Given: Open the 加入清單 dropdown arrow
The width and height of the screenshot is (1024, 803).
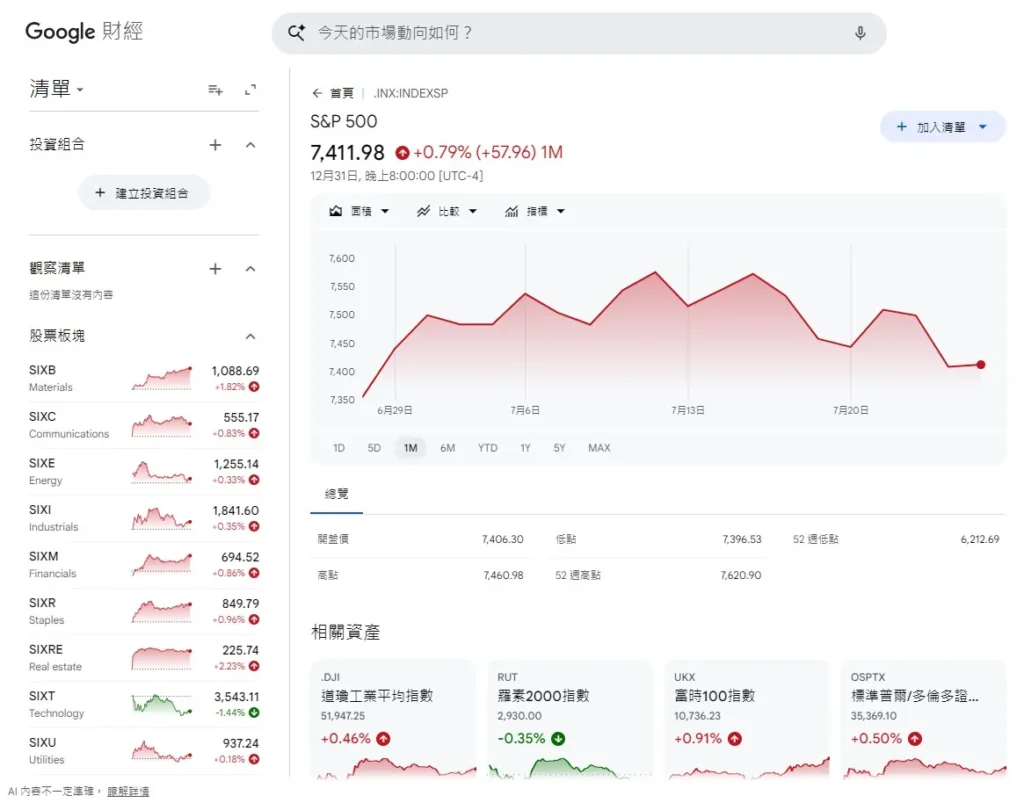Looking at the screenshot, I should [x=983, y=127].
